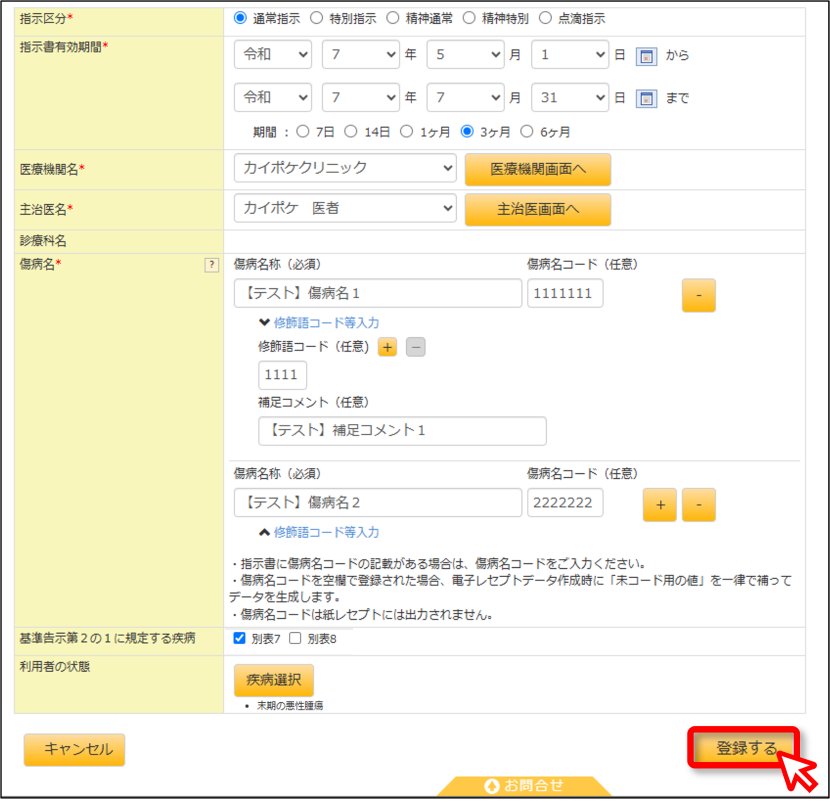The height and width of the screenshot is (803, 830).
Task: Click the help question mark beside 傷病名
Action: point(212,265)
